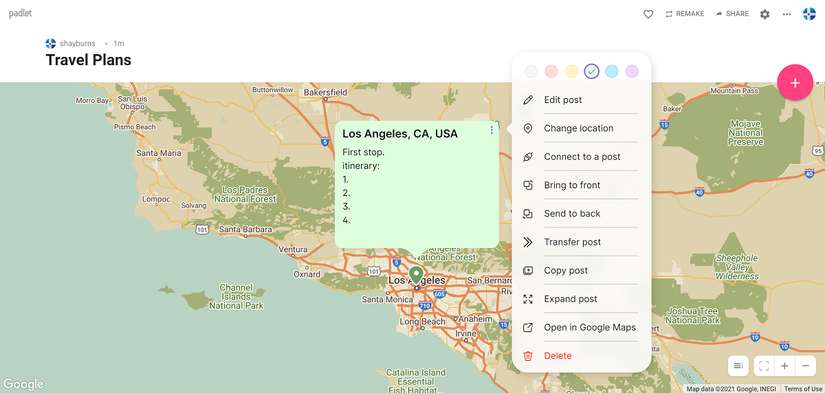Click the green Los Angeles map pin
825x393 pixels.
pos(416,276)
